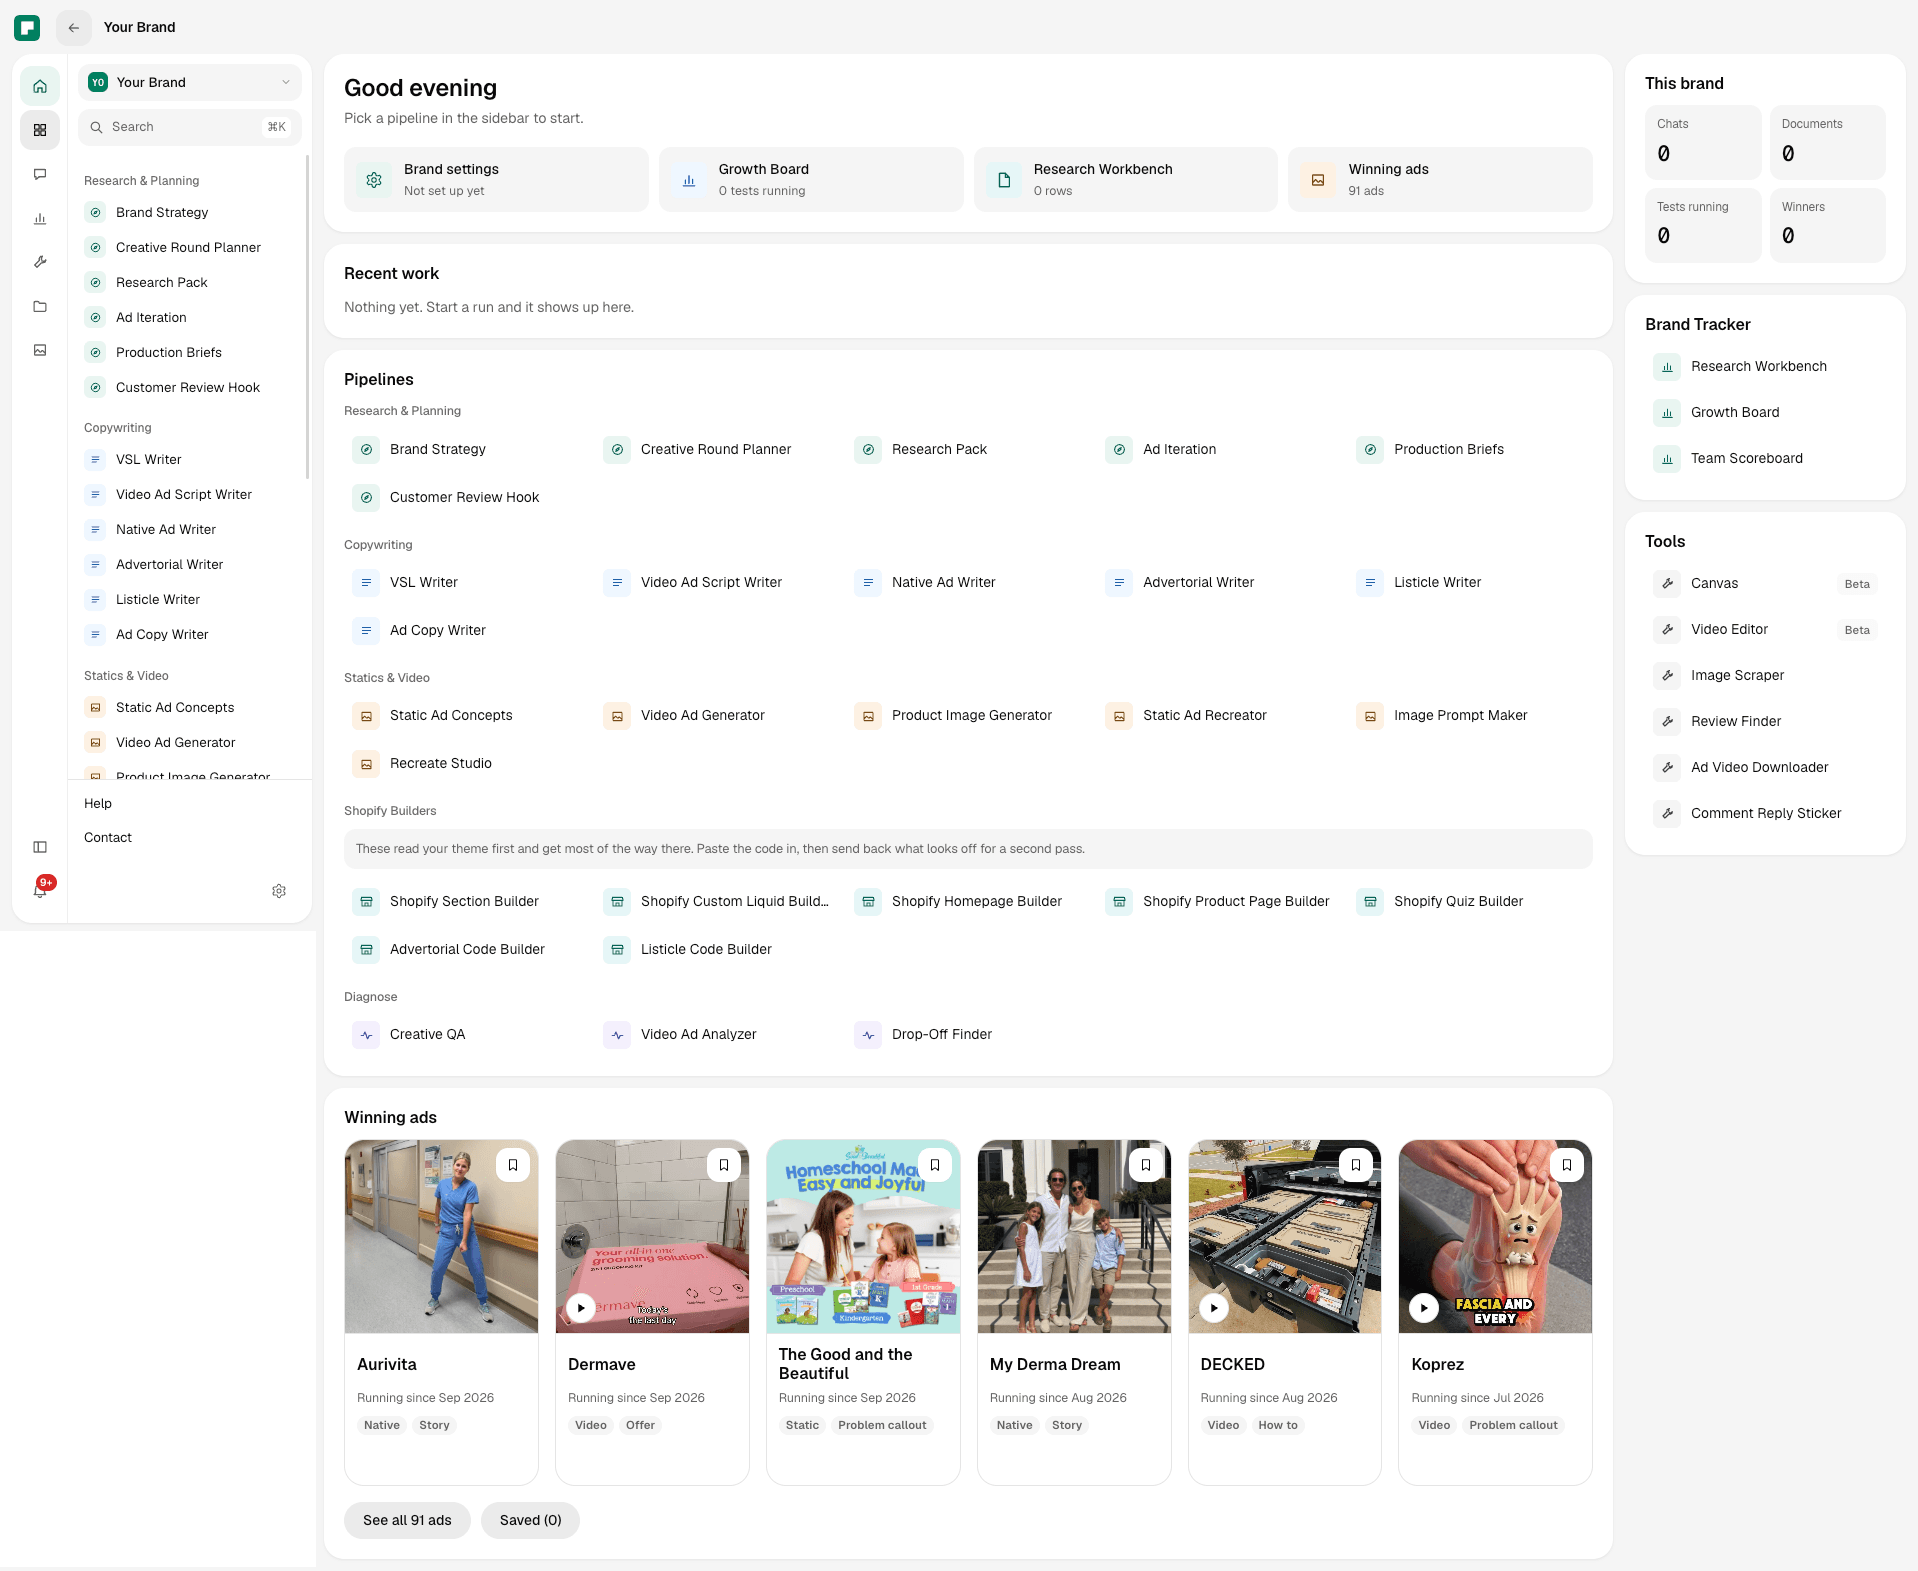The image size is (1918, 1571).
Task: Open Static Ad Recreator pipeline tile
Action: 1219,716
